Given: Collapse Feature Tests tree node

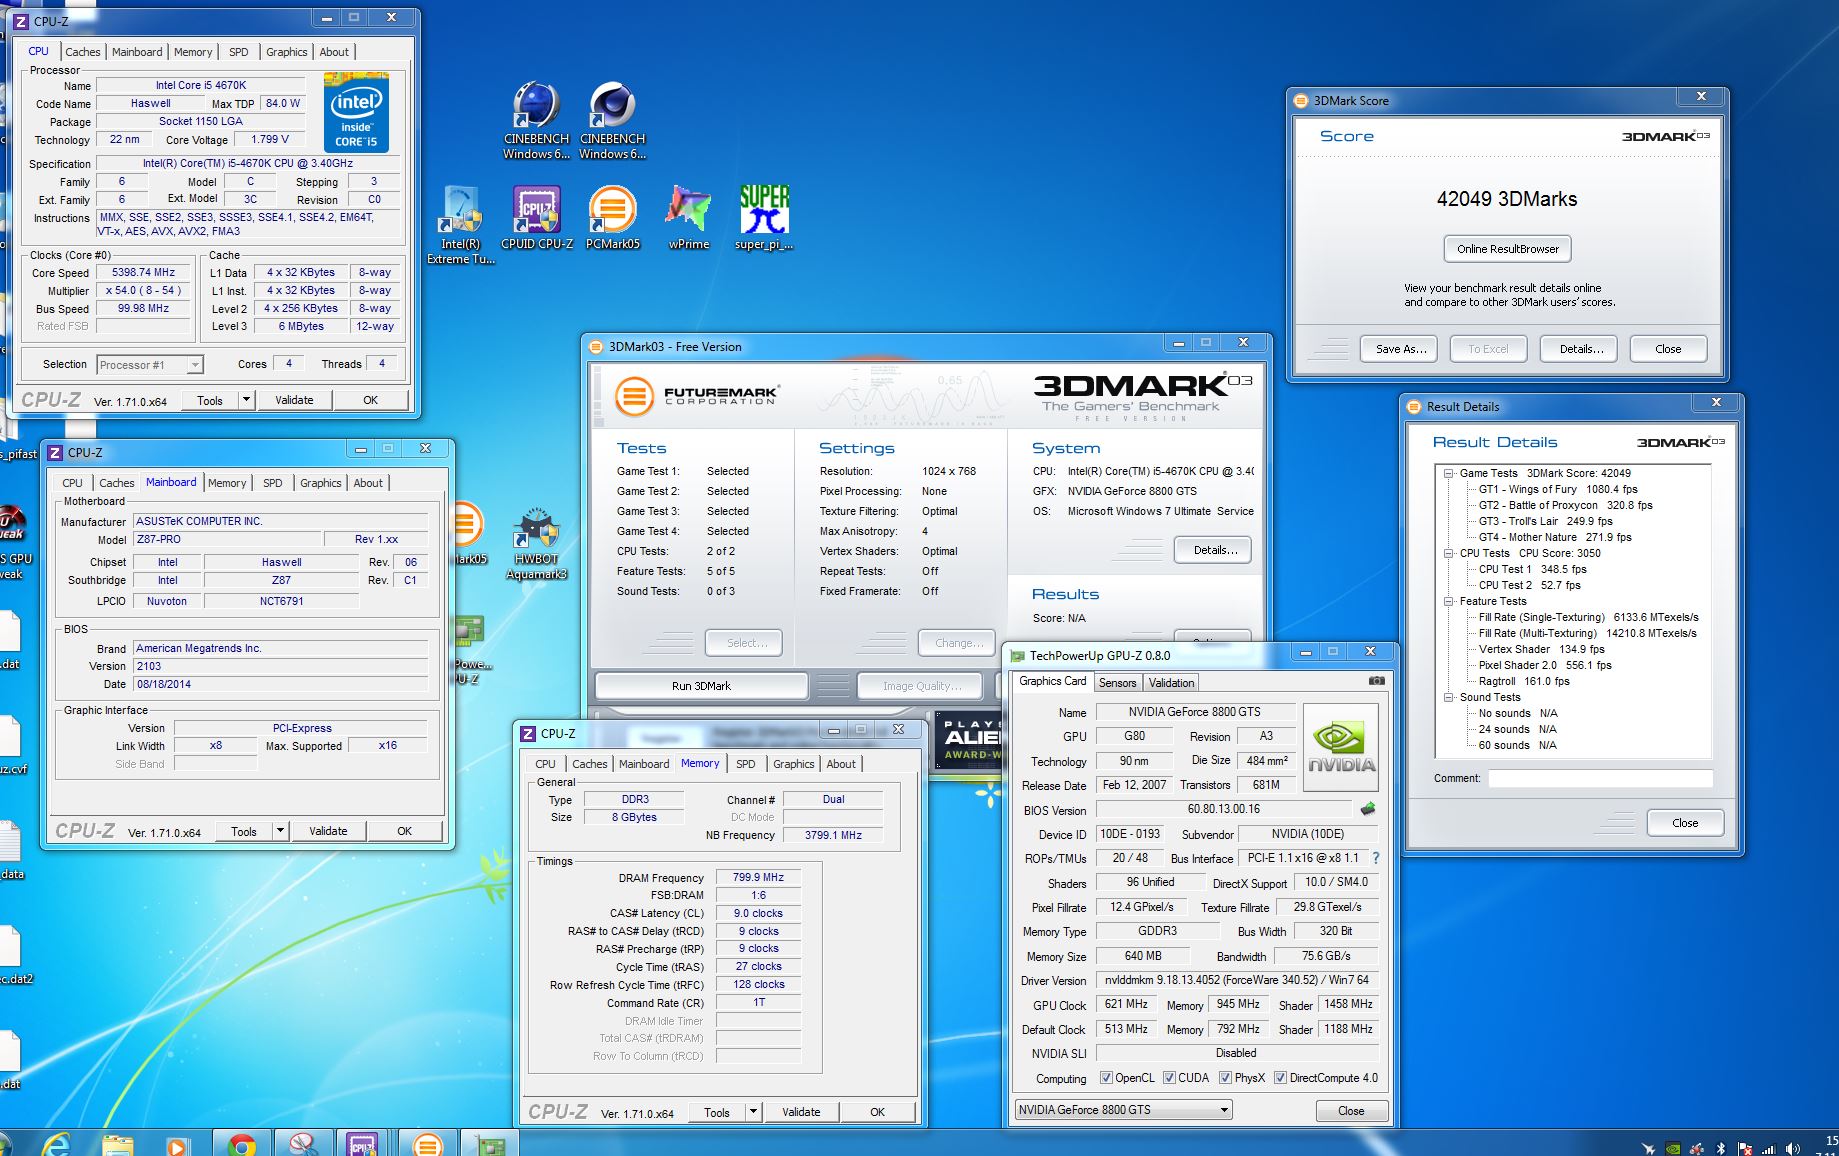Looking at the screenshot, I should pos(1448,601).
